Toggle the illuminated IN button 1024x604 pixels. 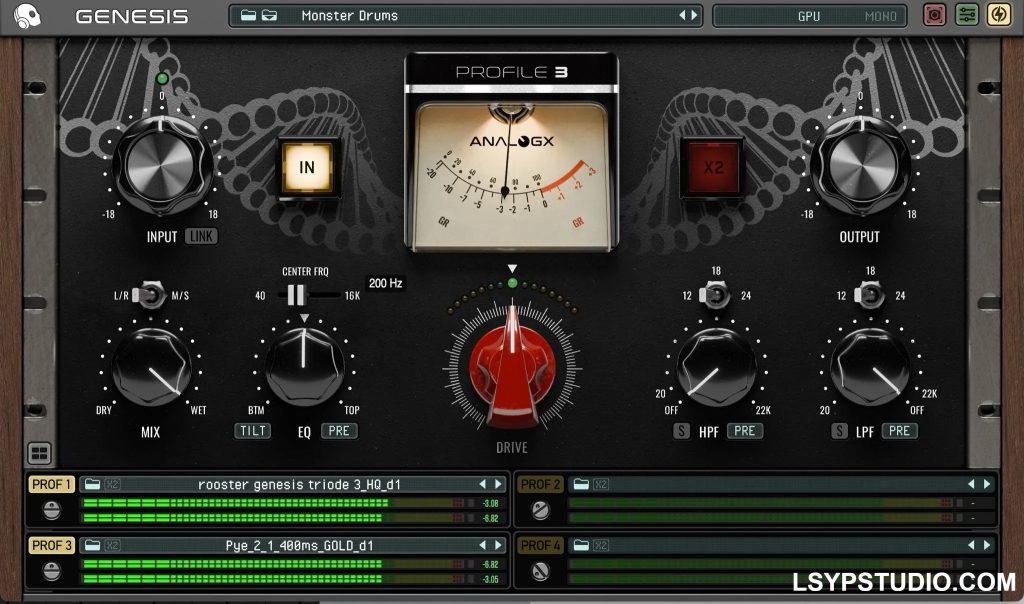[x=307, y=167]
